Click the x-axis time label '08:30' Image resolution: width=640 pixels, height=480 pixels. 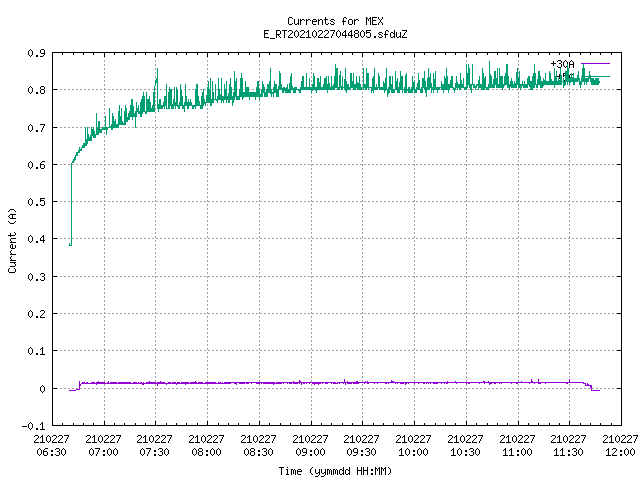click(x=258, y=452)
